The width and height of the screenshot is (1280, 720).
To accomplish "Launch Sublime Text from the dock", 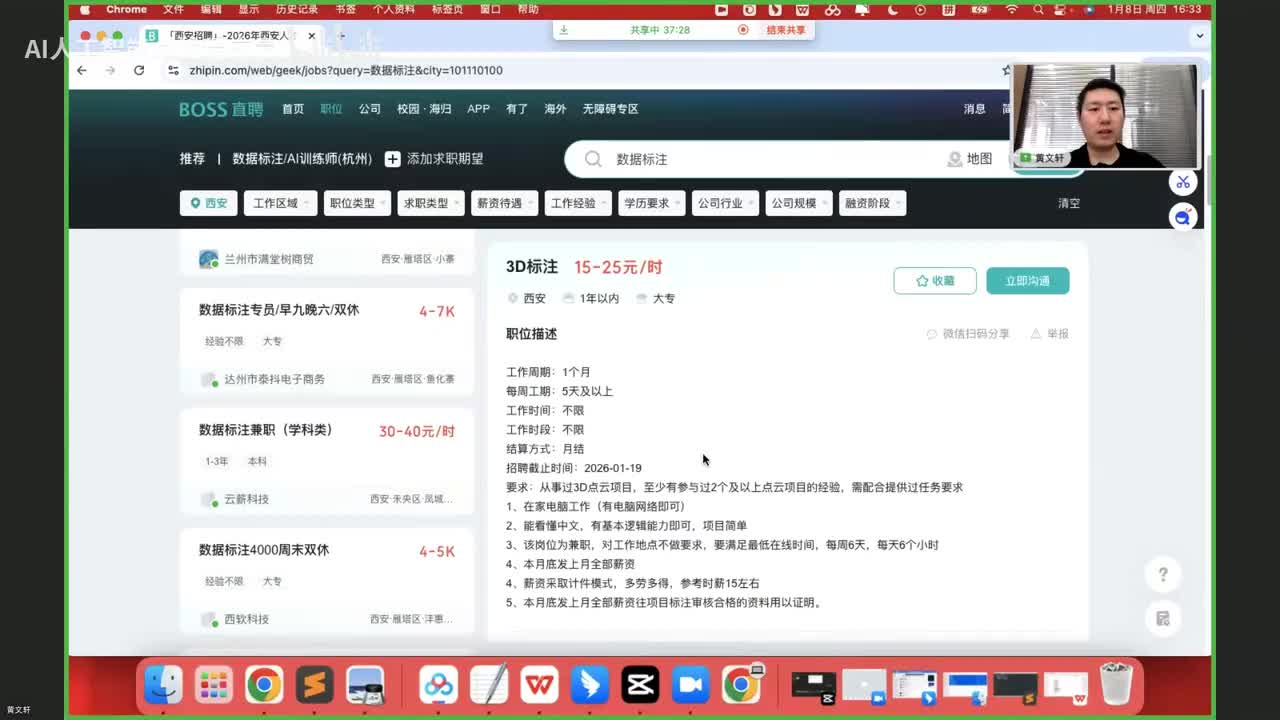I will (x=314, y=685).
